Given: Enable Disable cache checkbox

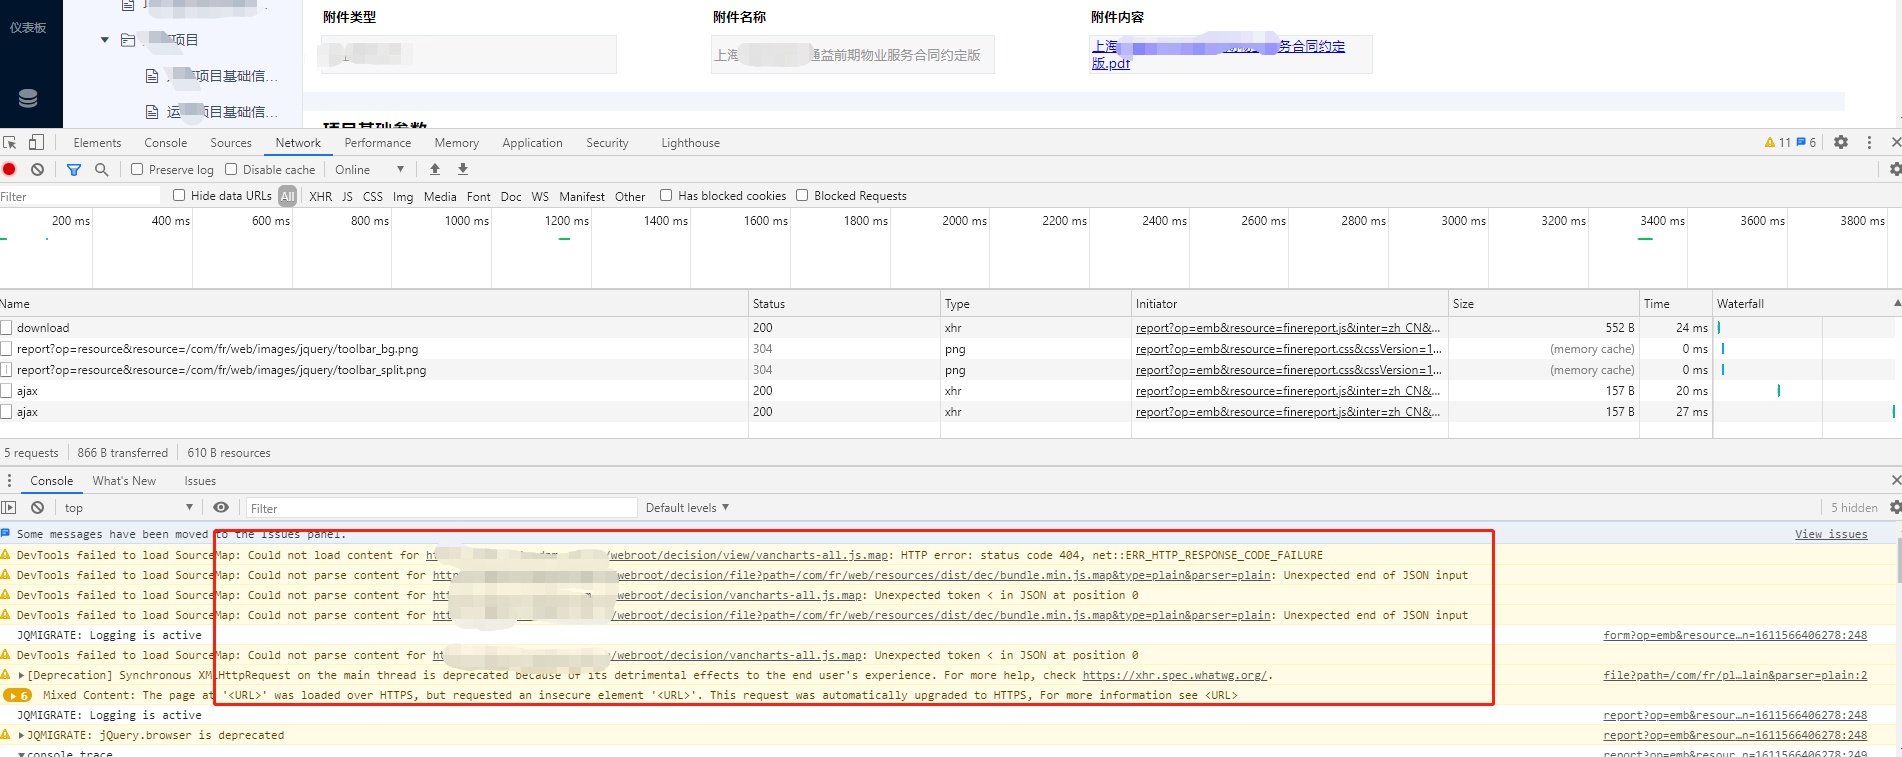Looking at the screenshot, I should [x=231, y=169].
